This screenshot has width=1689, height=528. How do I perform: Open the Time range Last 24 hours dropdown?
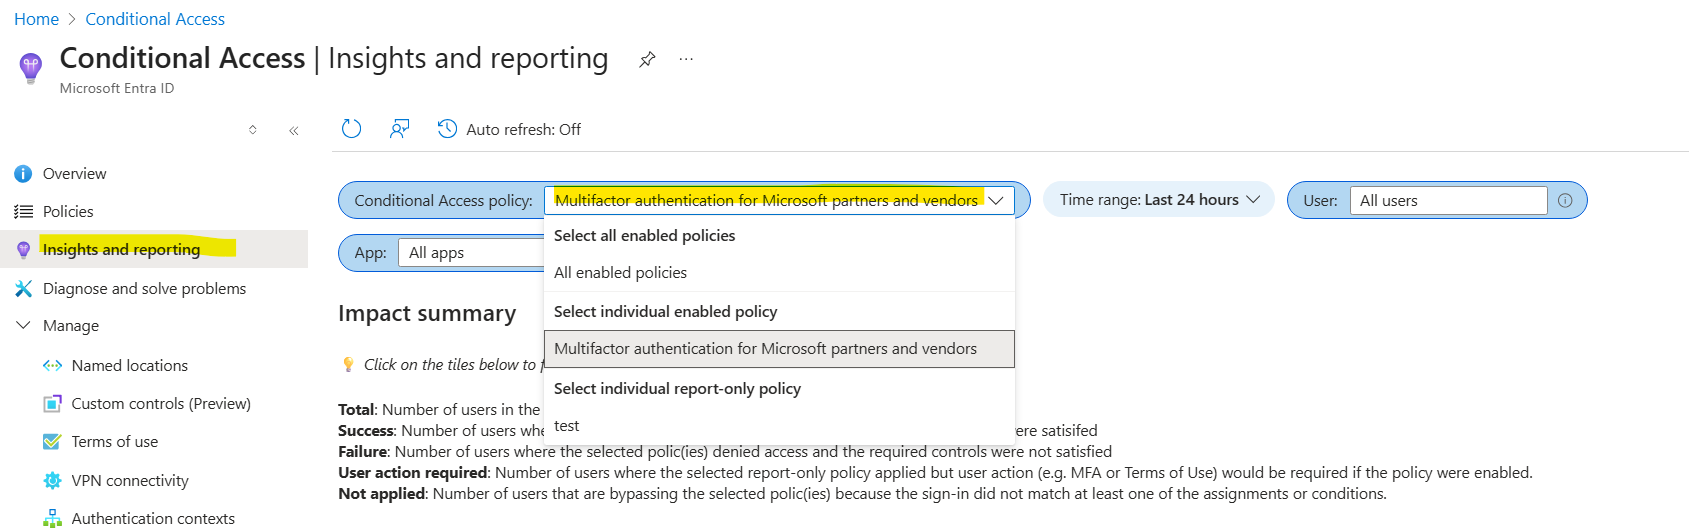click(x=1159, y=199)
